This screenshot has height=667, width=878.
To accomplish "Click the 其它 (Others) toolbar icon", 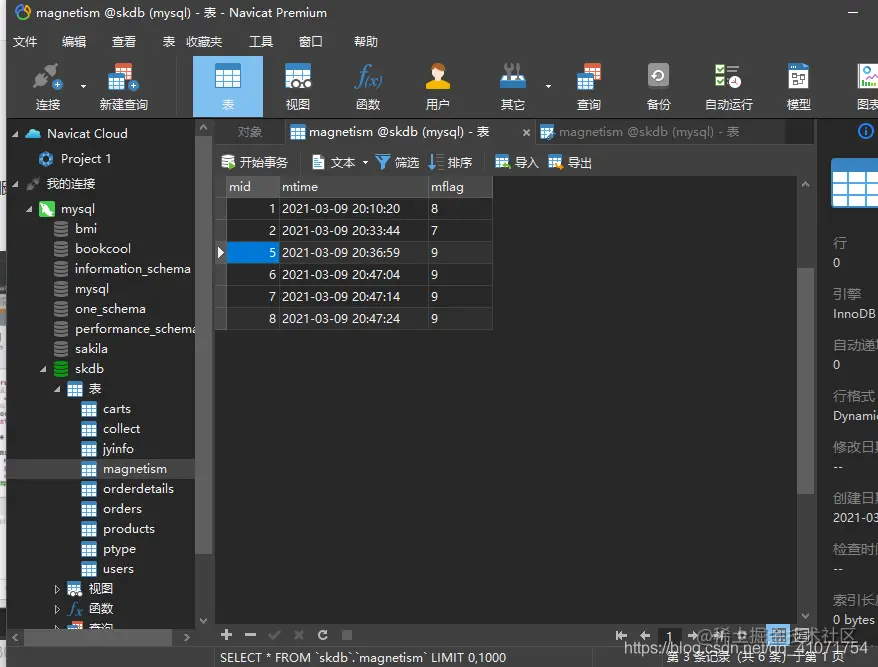I will pos(512,87).
